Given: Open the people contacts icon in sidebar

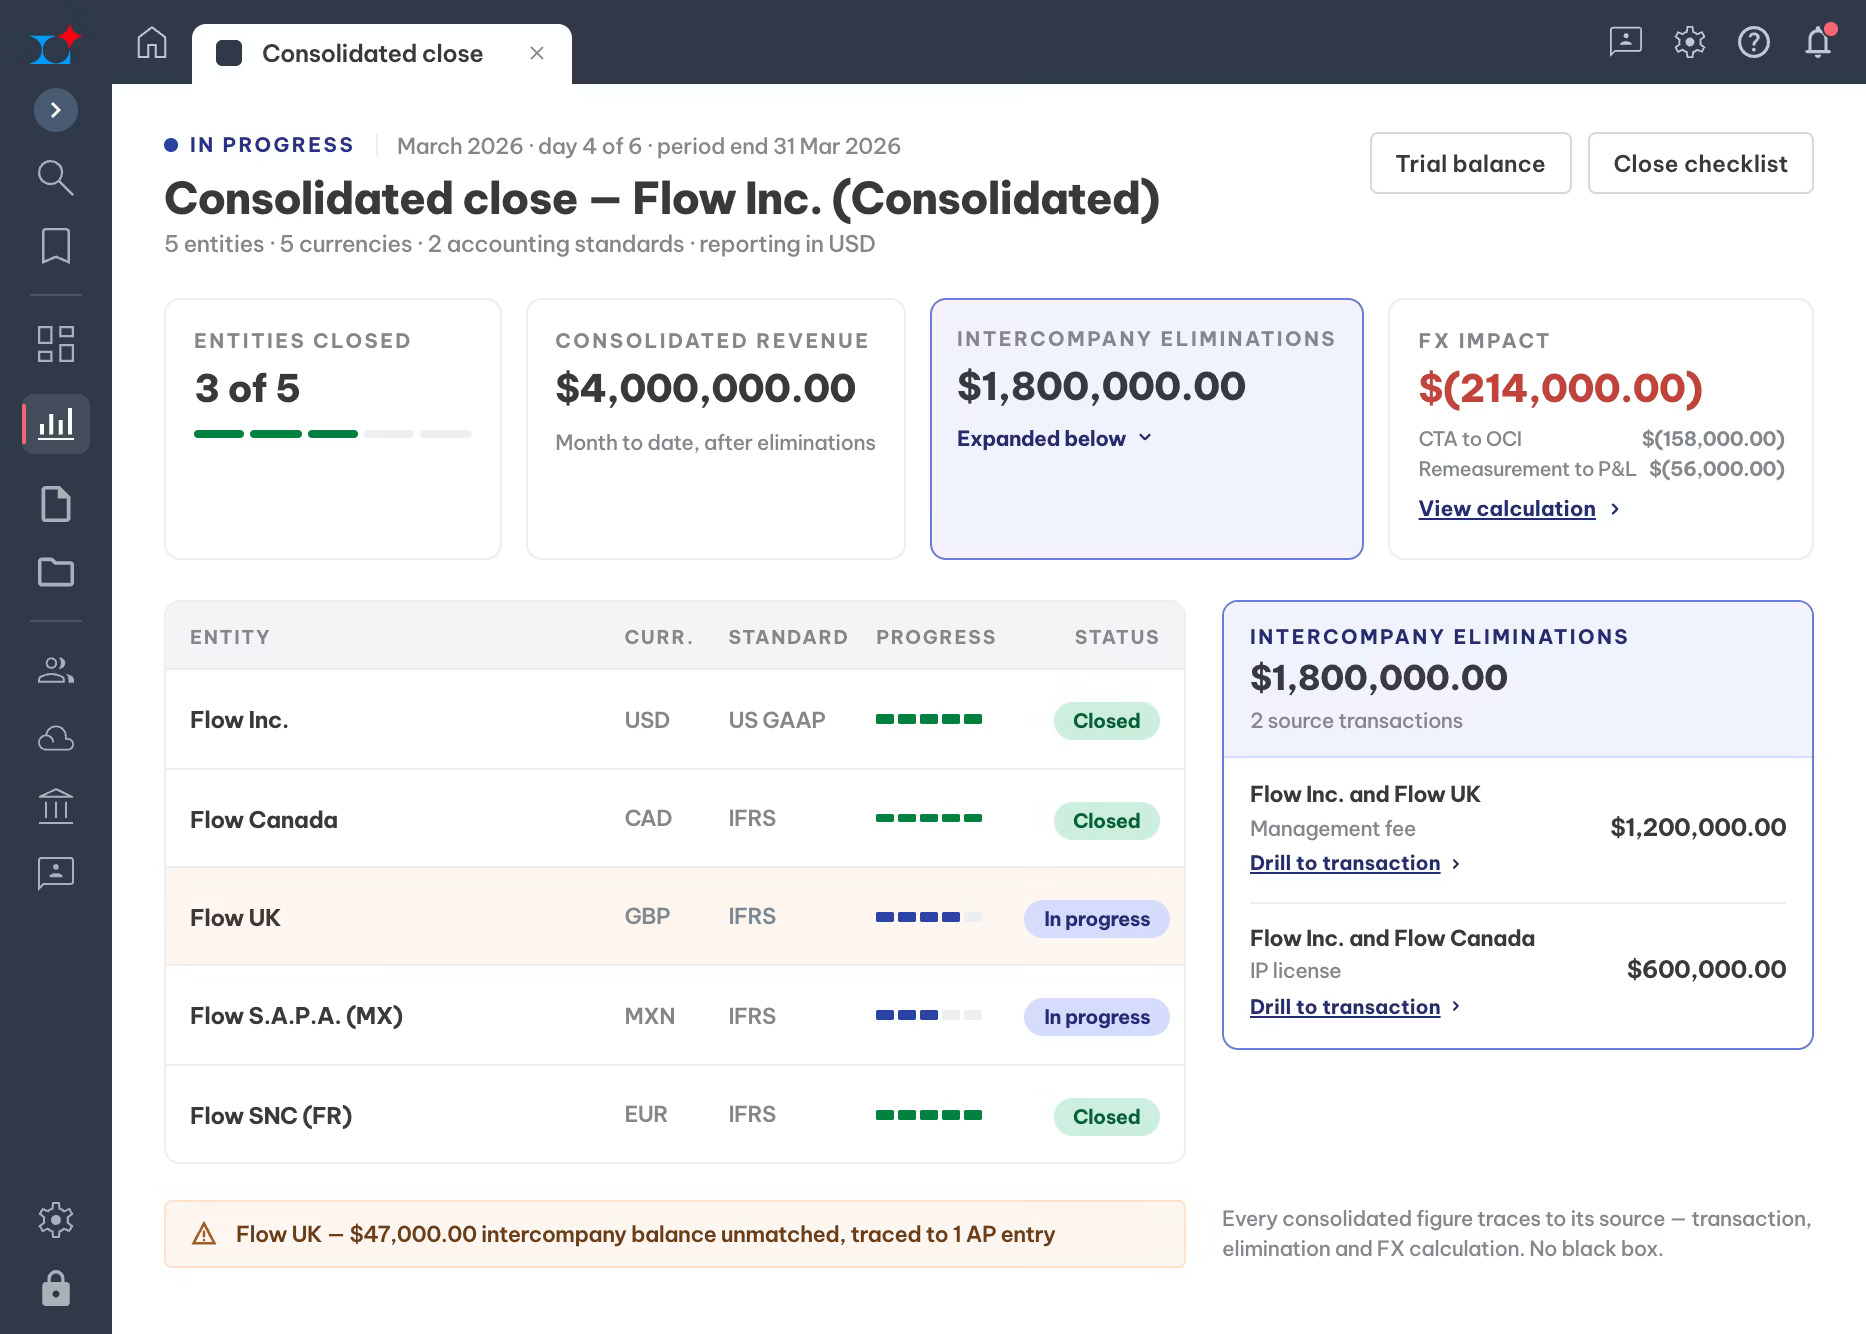Looking at the screenshot, I should click(x=56, y=671).
